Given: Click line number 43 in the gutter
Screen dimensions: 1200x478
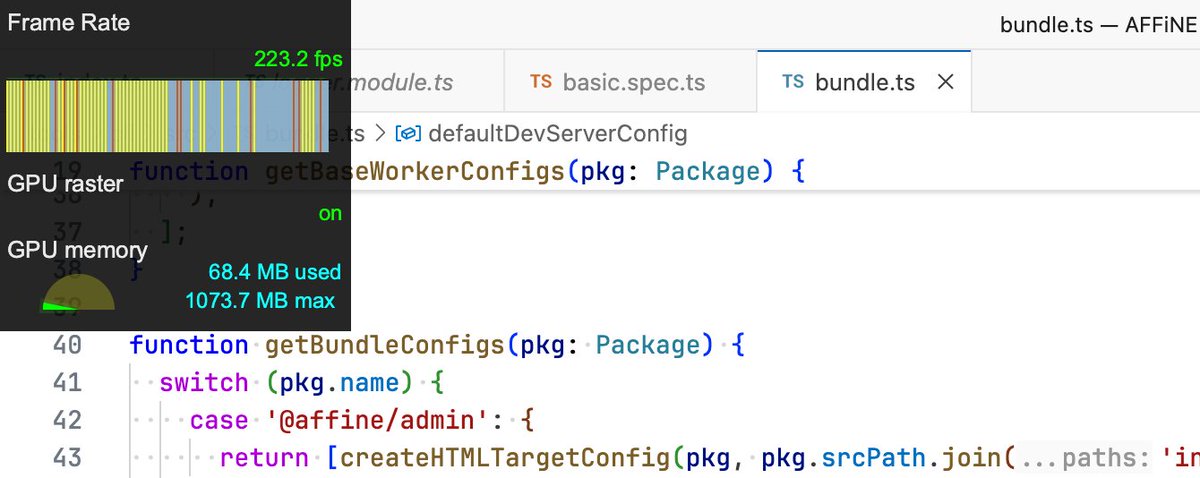Looking at the screenshot, I should tap(67, 459).
